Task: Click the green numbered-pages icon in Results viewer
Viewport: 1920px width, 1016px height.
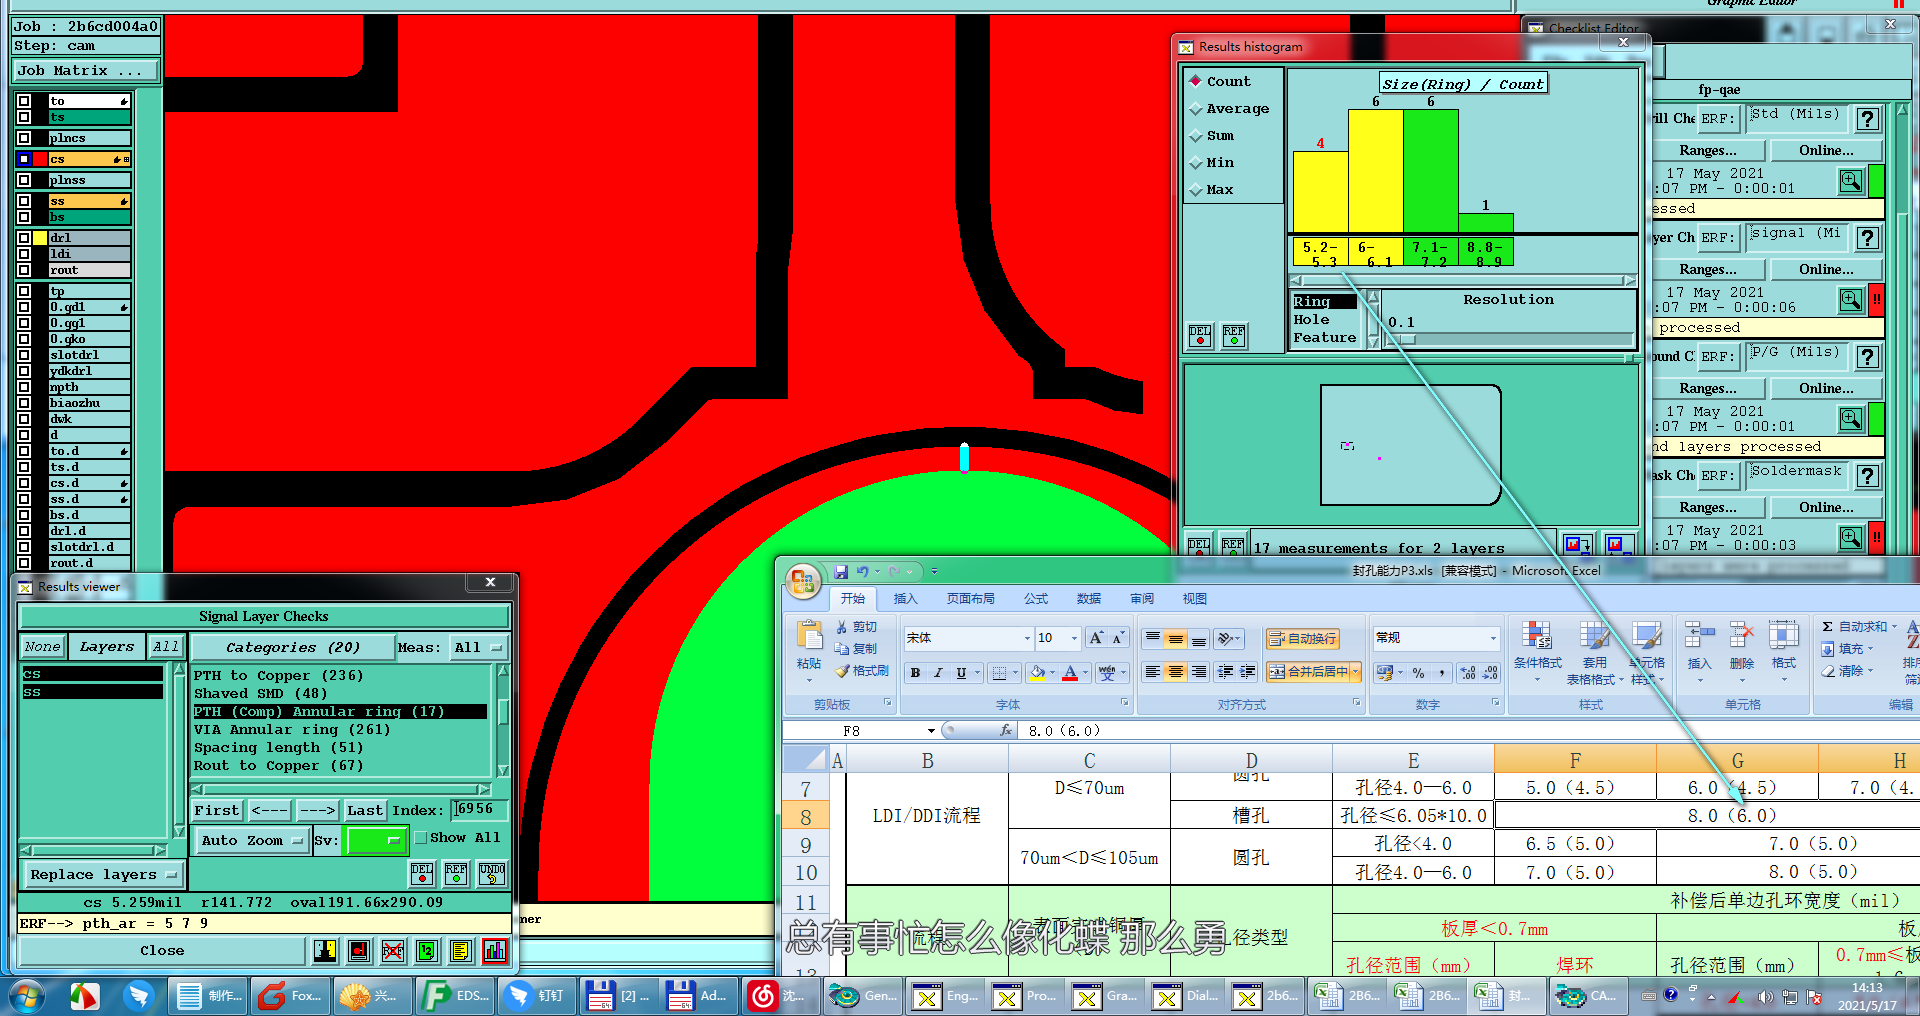Action: pos(427,951)
